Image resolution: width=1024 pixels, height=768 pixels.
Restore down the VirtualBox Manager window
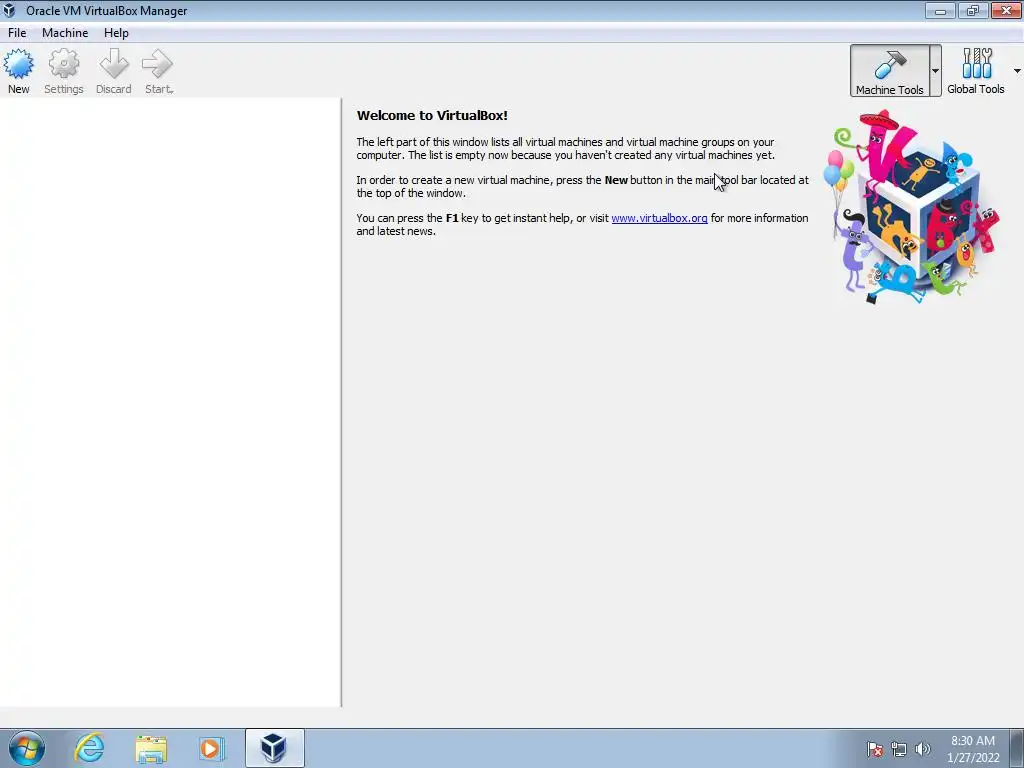tap(973, 10)
